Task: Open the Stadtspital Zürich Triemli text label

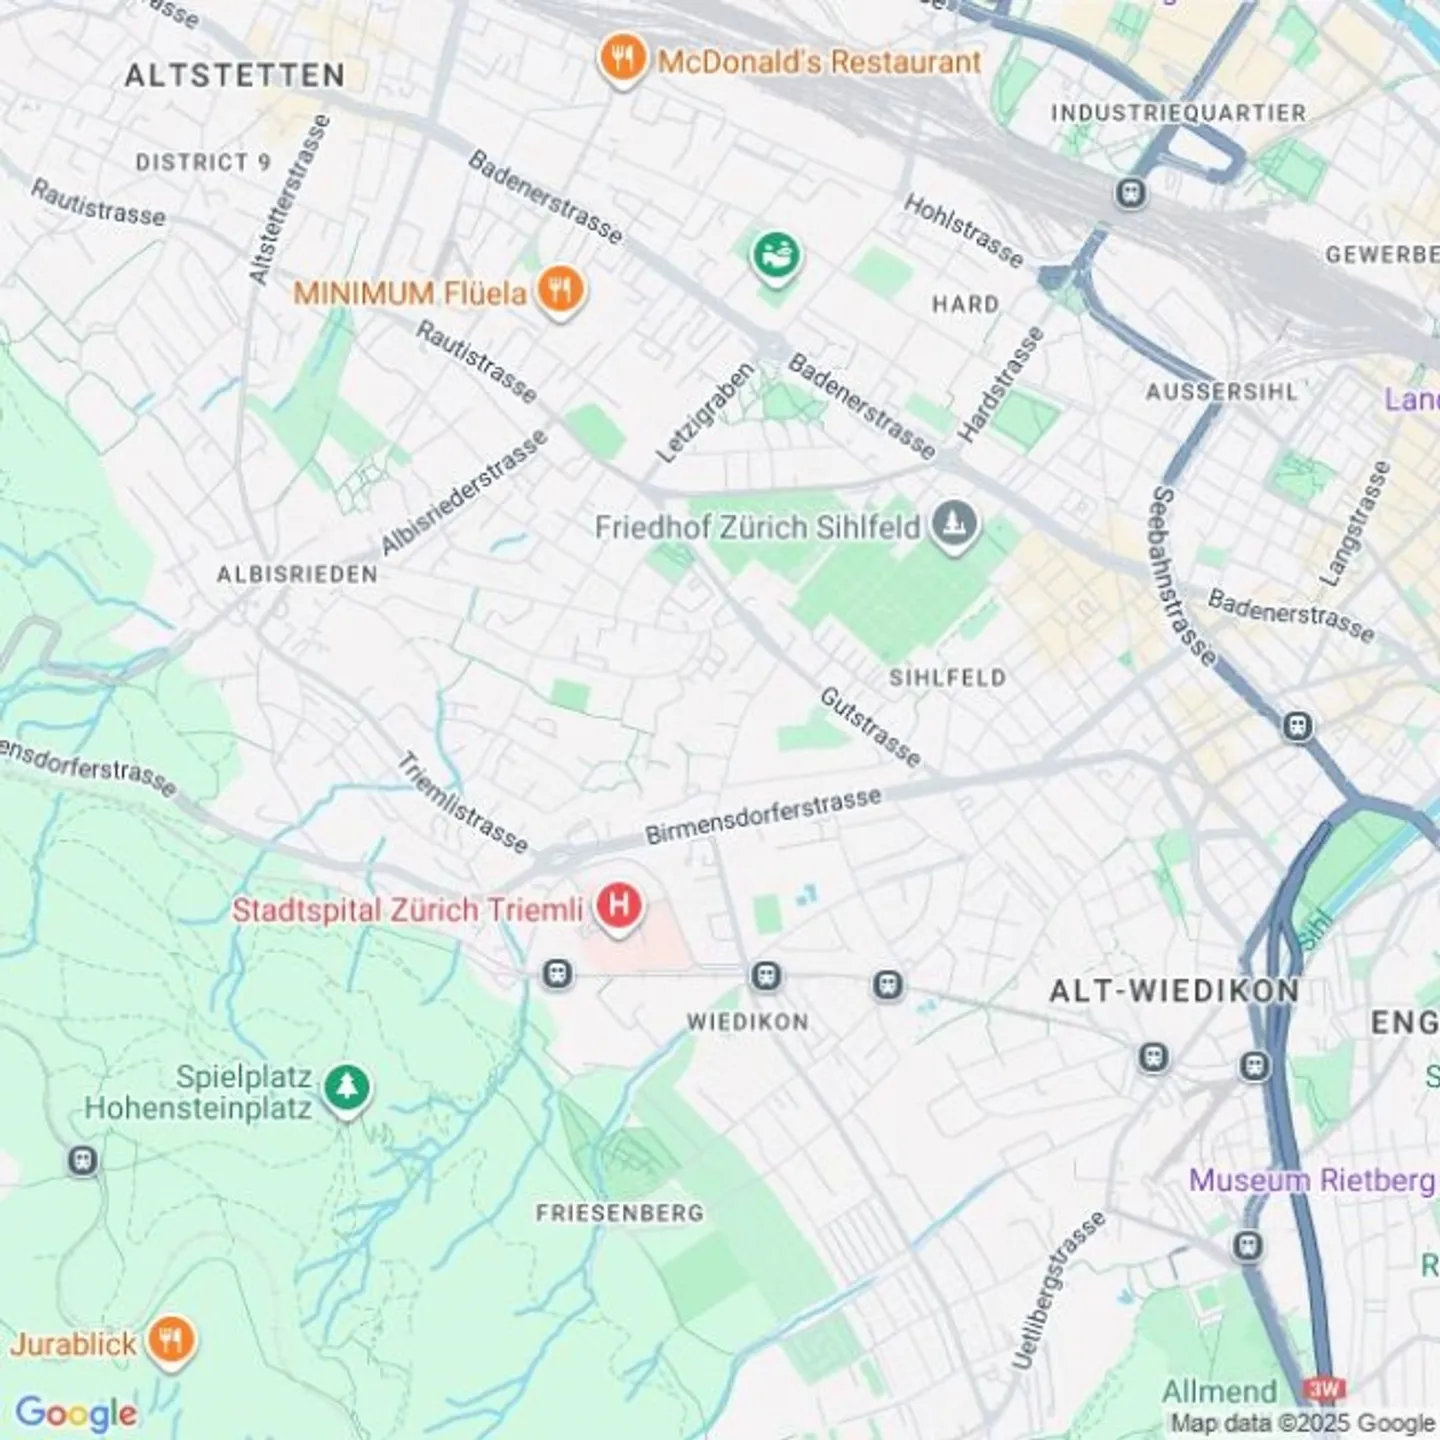Action: (x=407, y=910)
